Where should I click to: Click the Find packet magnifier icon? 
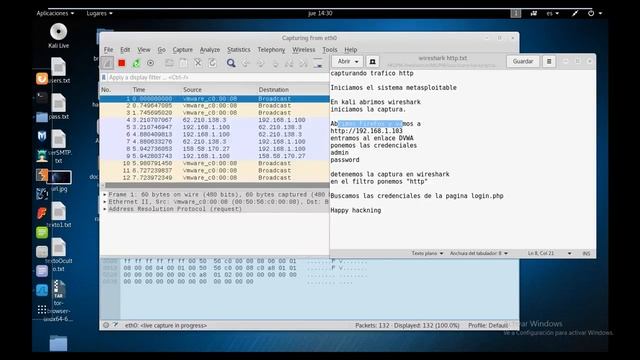[x=231, y=63]
